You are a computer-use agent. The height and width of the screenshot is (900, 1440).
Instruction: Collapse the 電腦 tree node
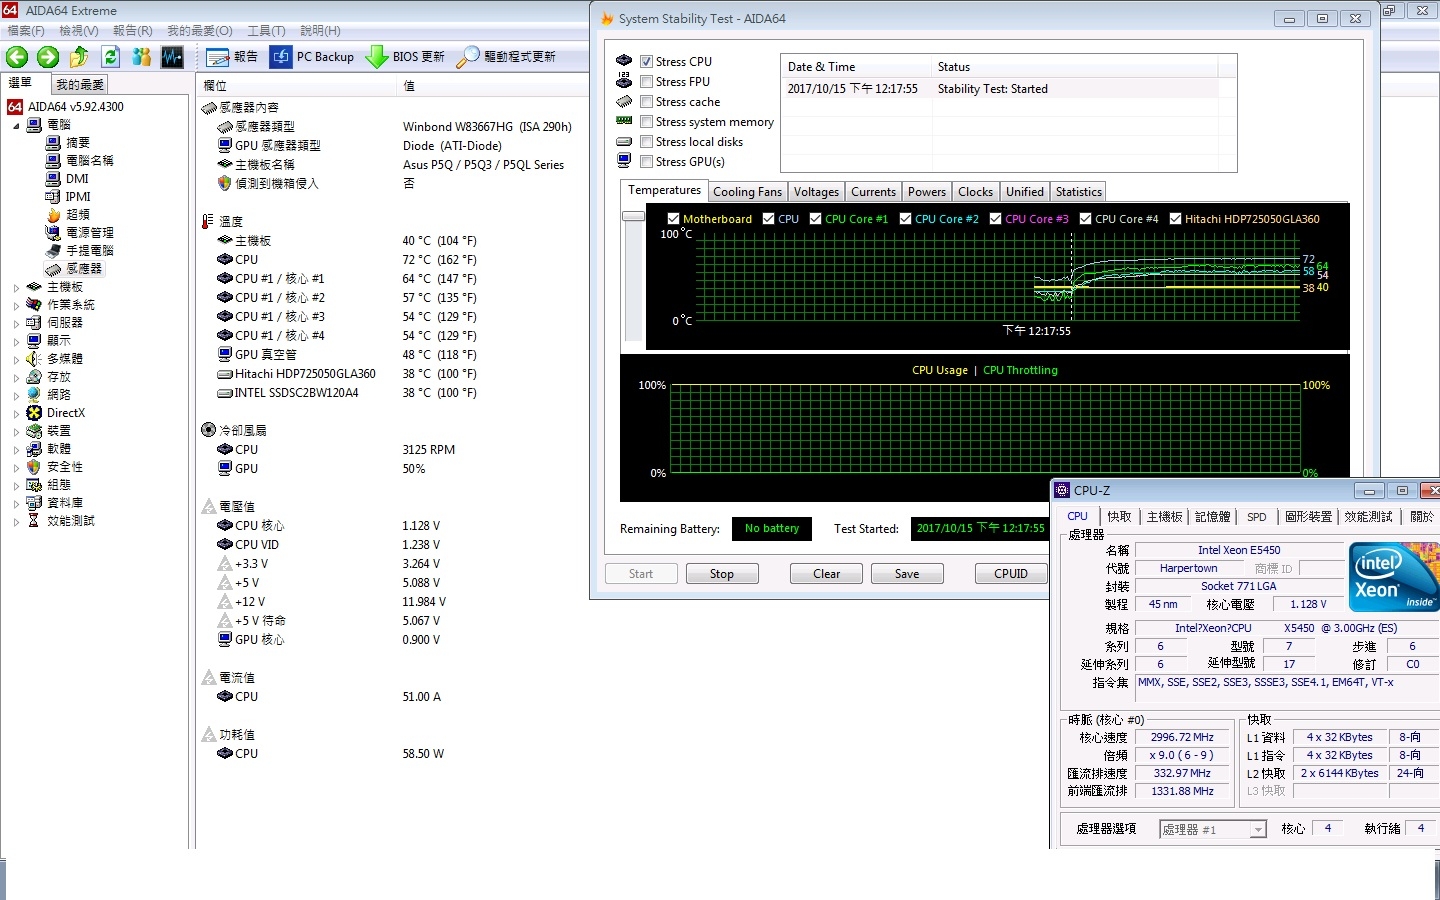[16, 126]
